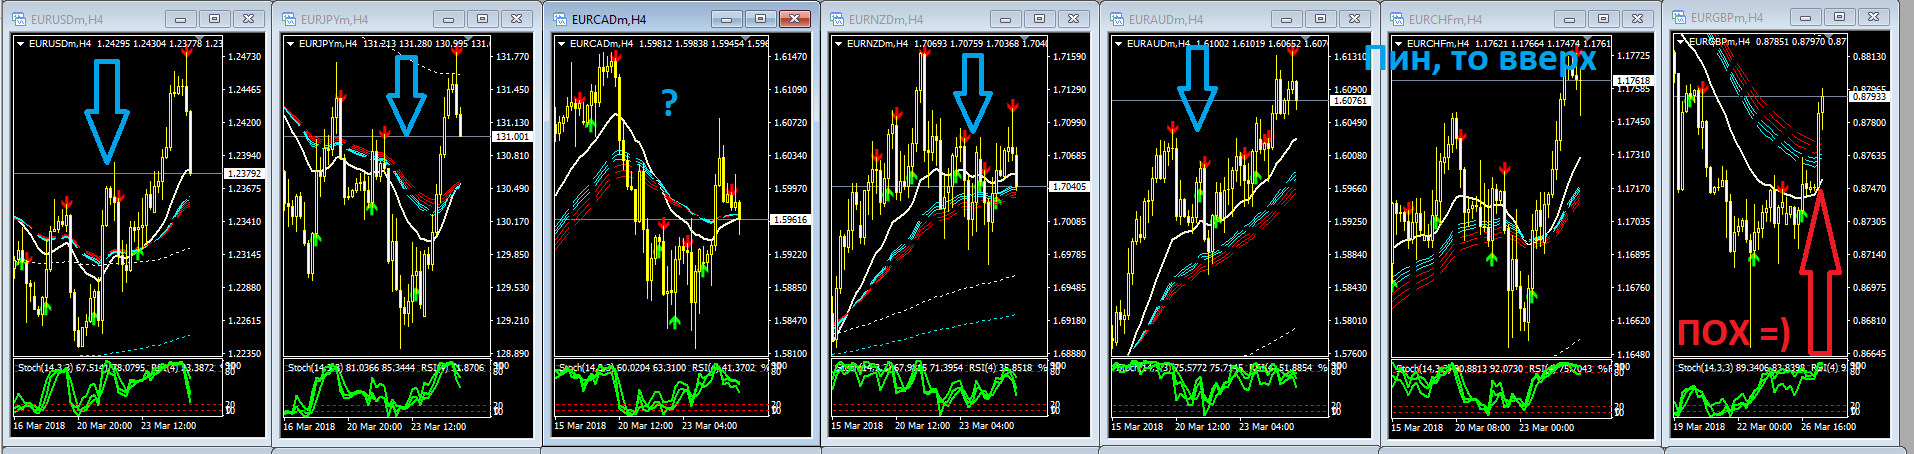Activate the EURUSDm,H4 window by its title
This screenshot has width=1914, height=454.
67,20
